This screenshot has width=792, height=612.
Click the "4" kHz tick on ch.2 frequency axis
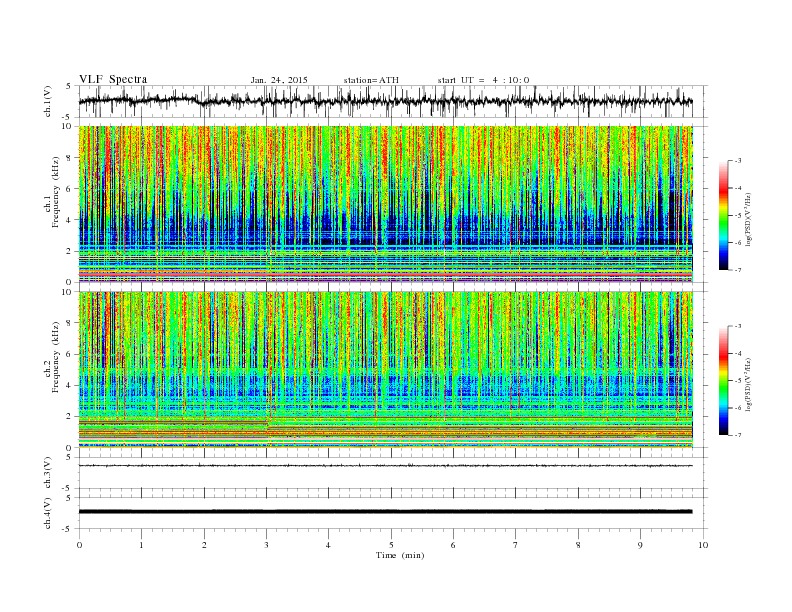pos(70,386)
